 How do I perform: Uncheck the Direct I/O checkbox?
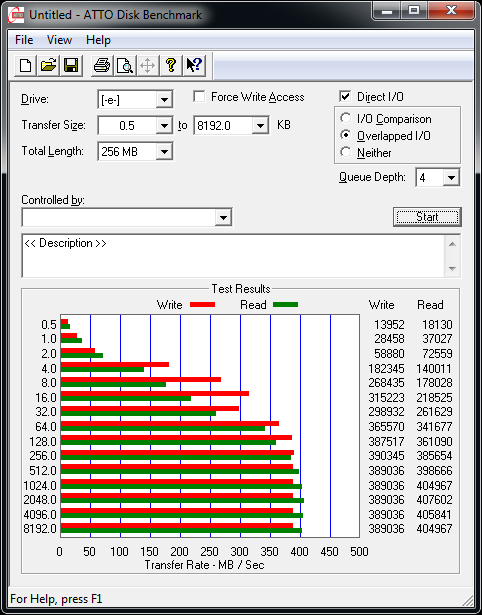pos(345,97)
